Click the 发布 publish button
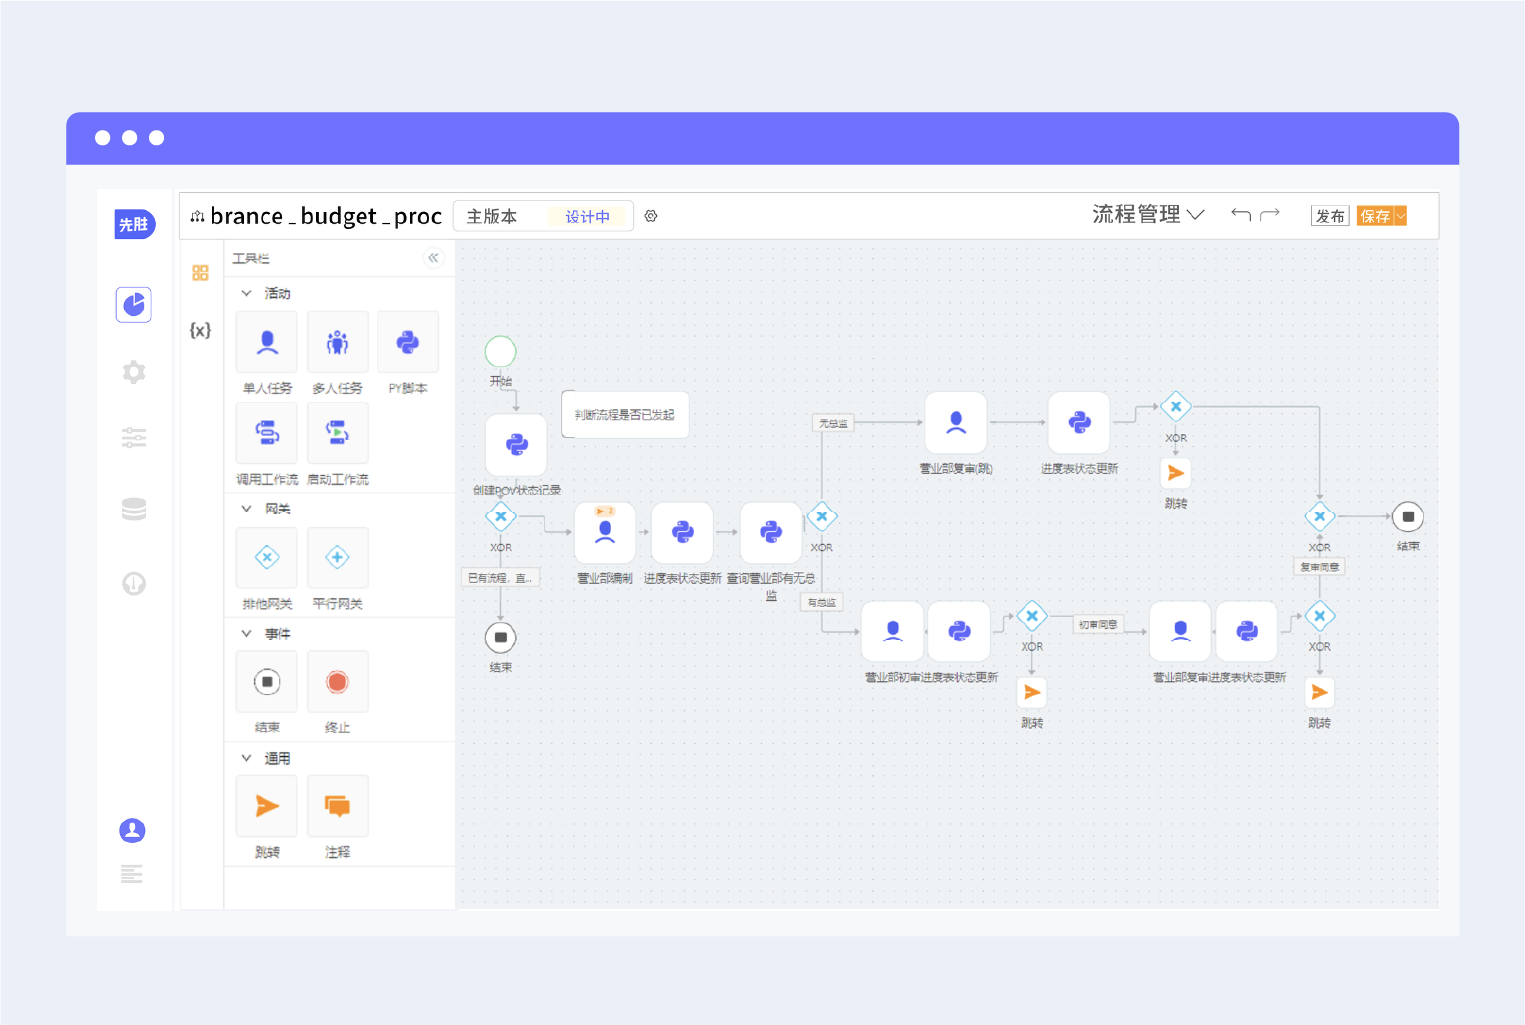 1330,216
